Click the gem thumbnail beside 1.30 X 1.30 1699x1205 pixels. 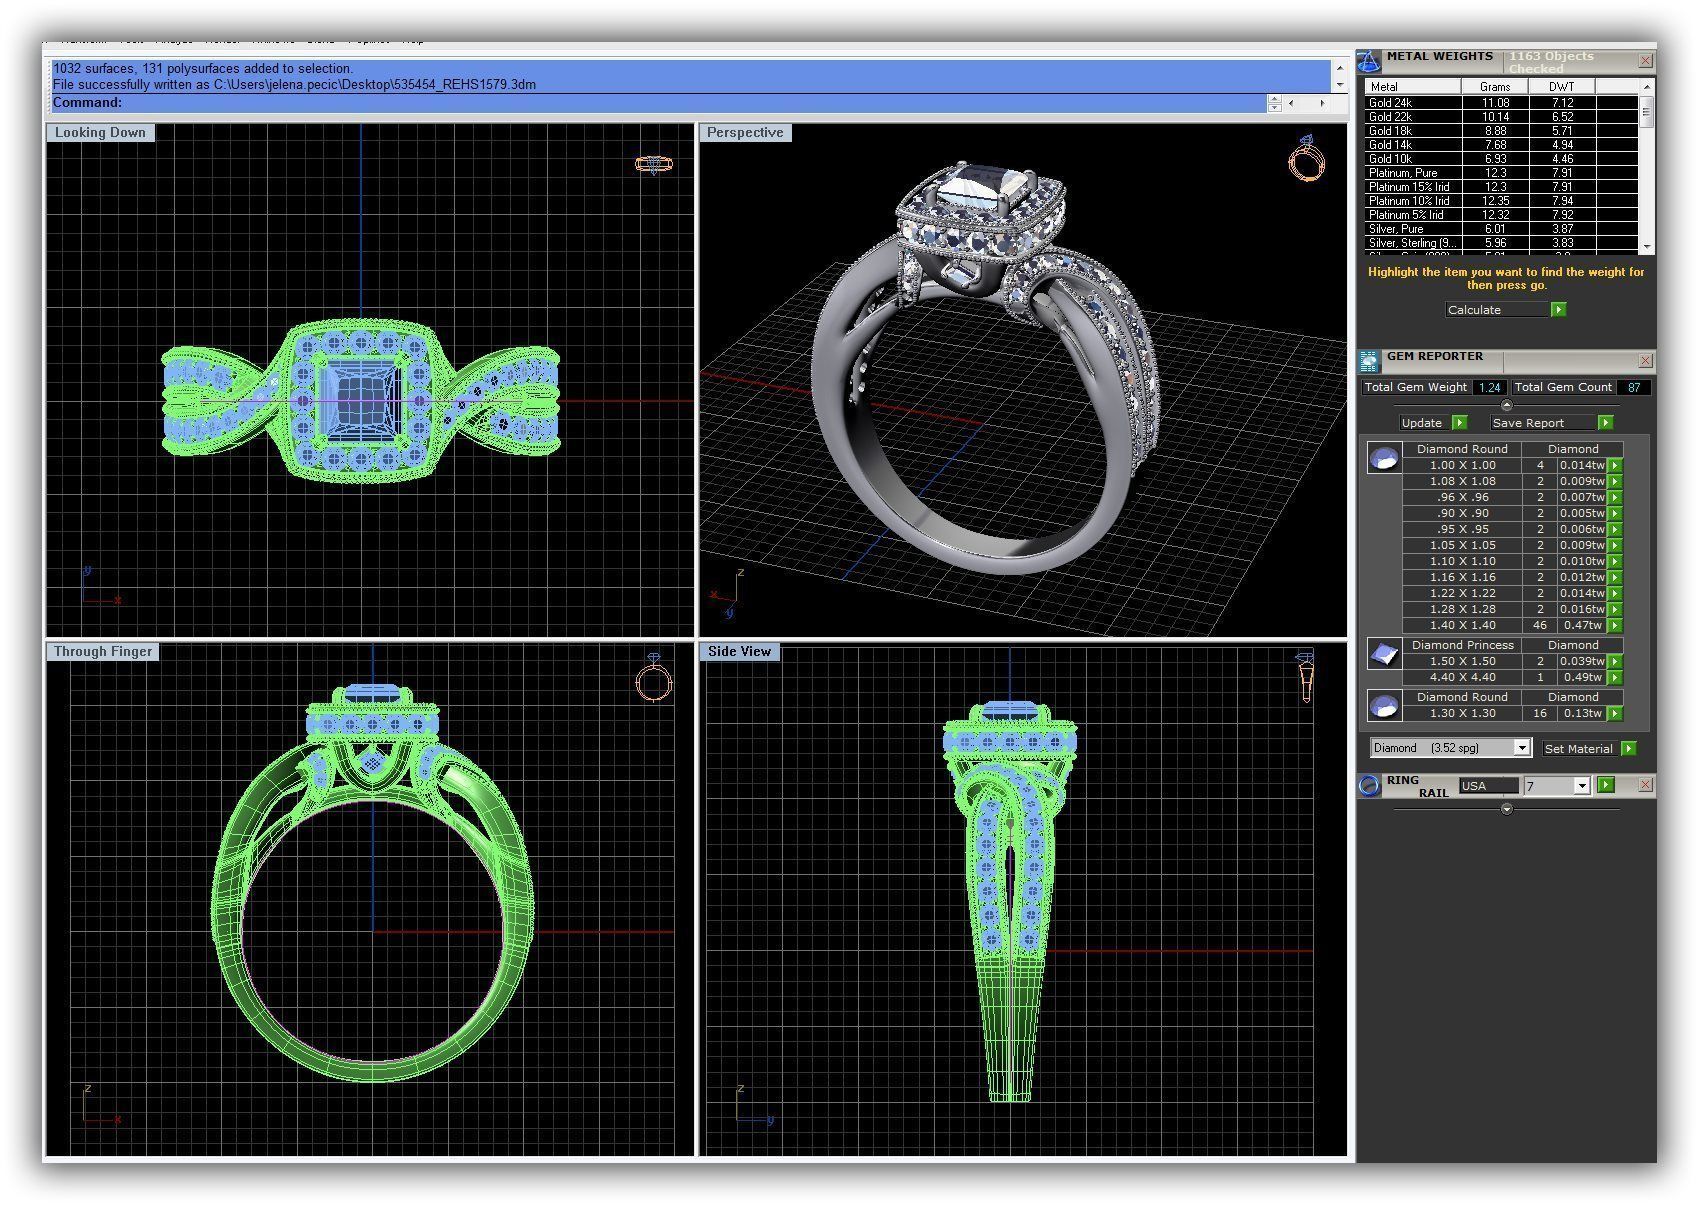1384,706
